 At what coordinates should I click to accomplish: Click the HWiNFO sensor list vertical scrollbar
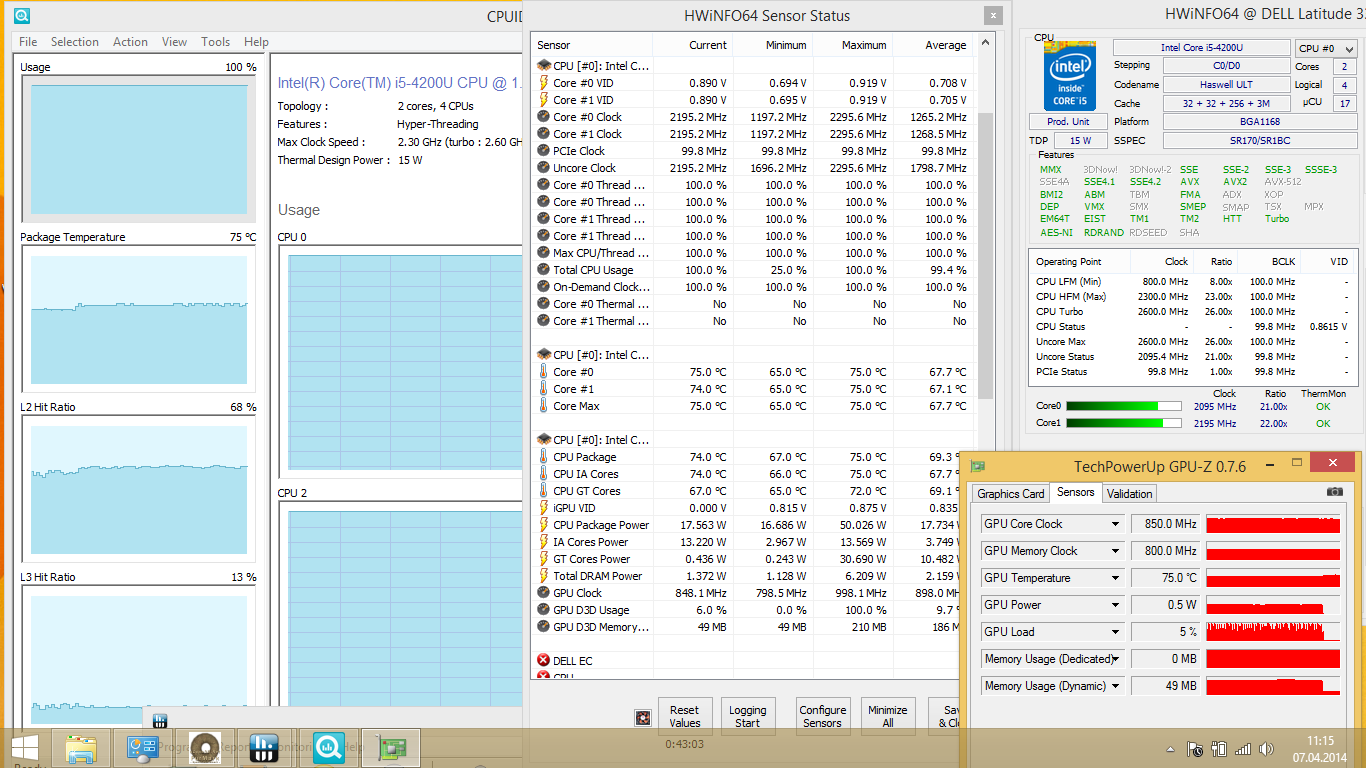(985, 255)
